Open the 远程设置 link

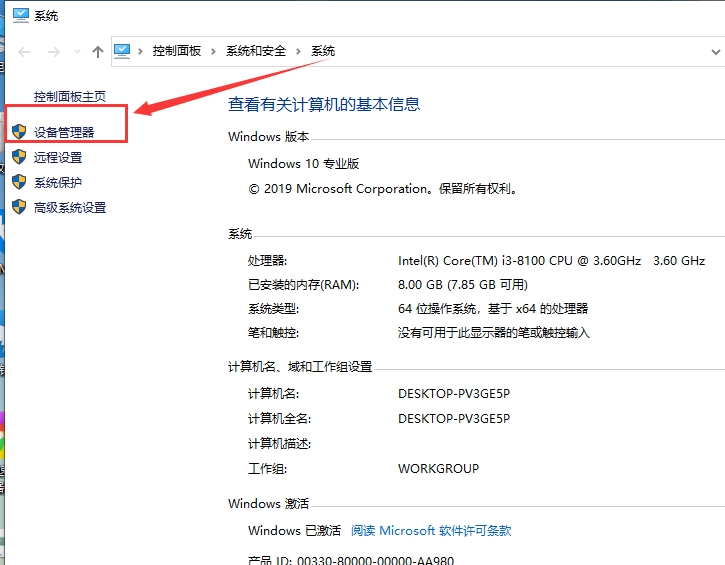pos(58,157)
